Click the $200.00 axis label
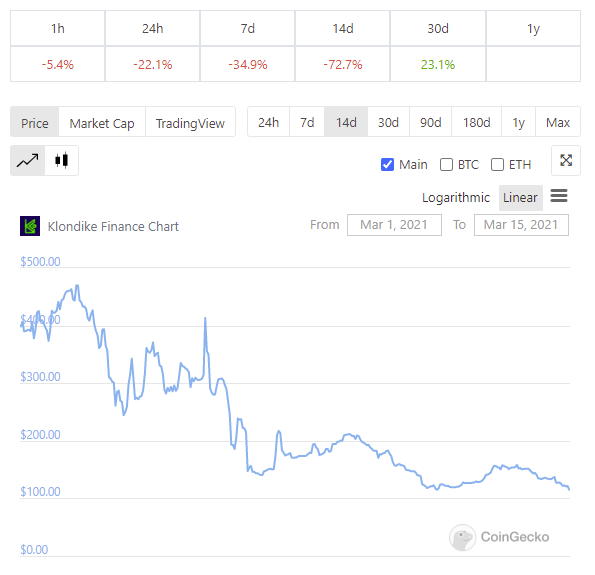 [40, 435]
